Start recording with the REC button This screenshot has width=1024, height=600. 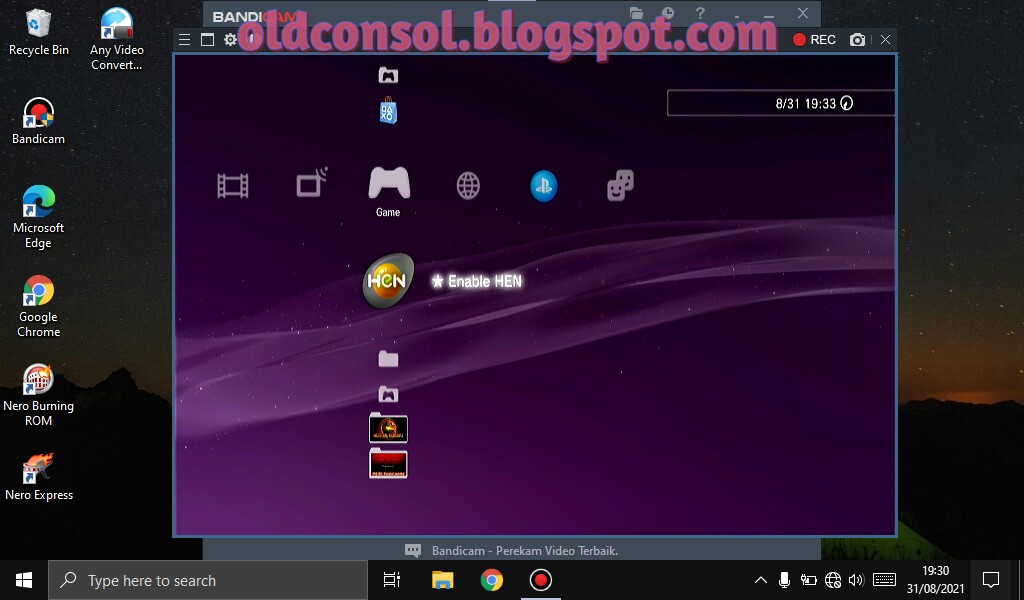tap(814, 40)
